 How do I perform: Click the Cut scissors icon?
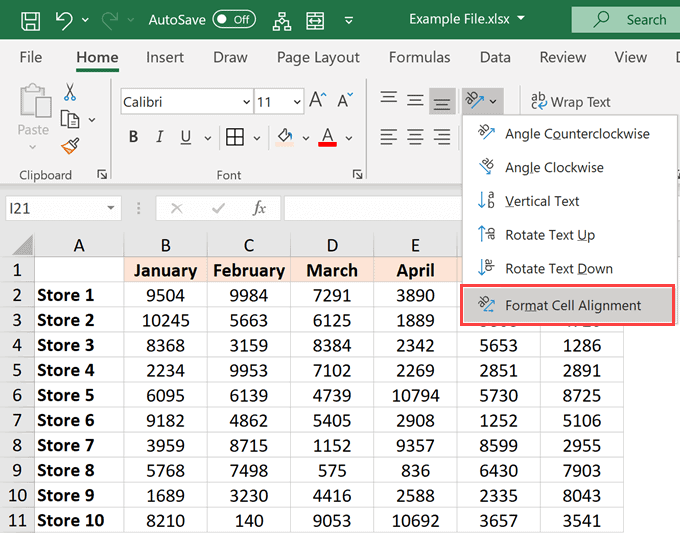click(70, 92)
